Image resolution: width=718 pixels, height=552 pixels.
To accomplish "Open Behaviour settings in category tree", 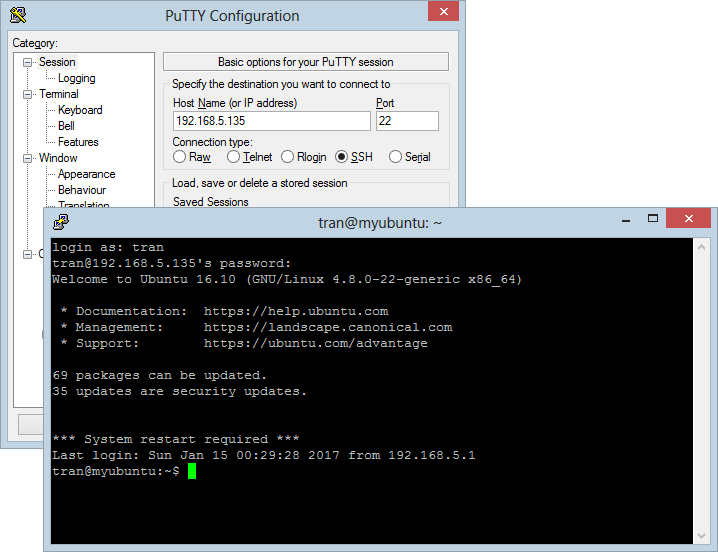I will point(82,190).
